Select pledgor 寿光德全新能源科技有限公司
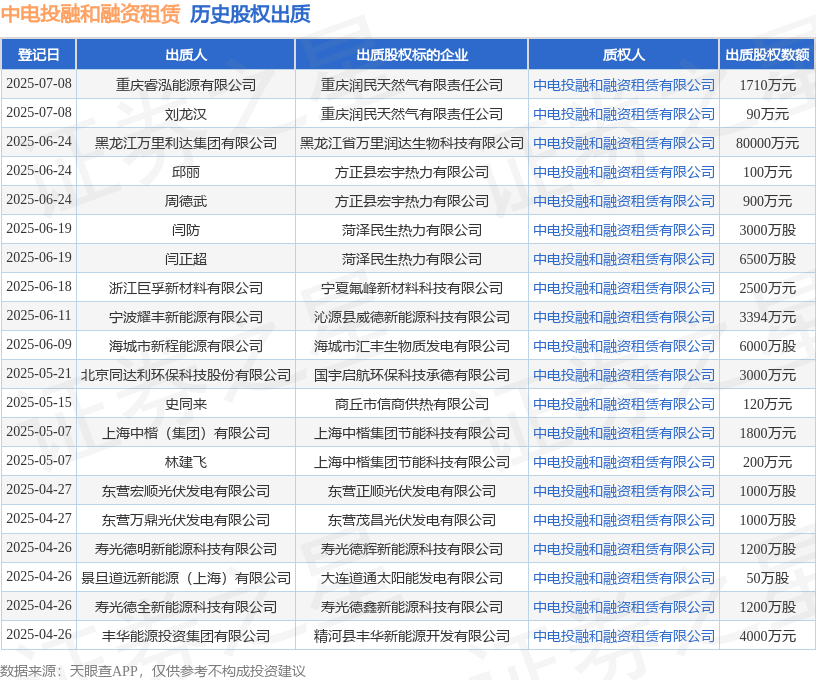Image resolution: width=816 pixels, height=680 pixels. [186, 607]
